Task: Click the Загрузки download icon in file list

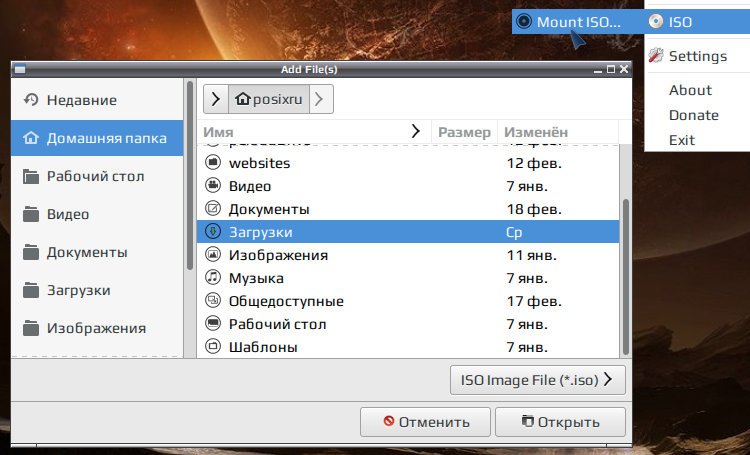Action: pyautogui.click(x=213, y=232)
